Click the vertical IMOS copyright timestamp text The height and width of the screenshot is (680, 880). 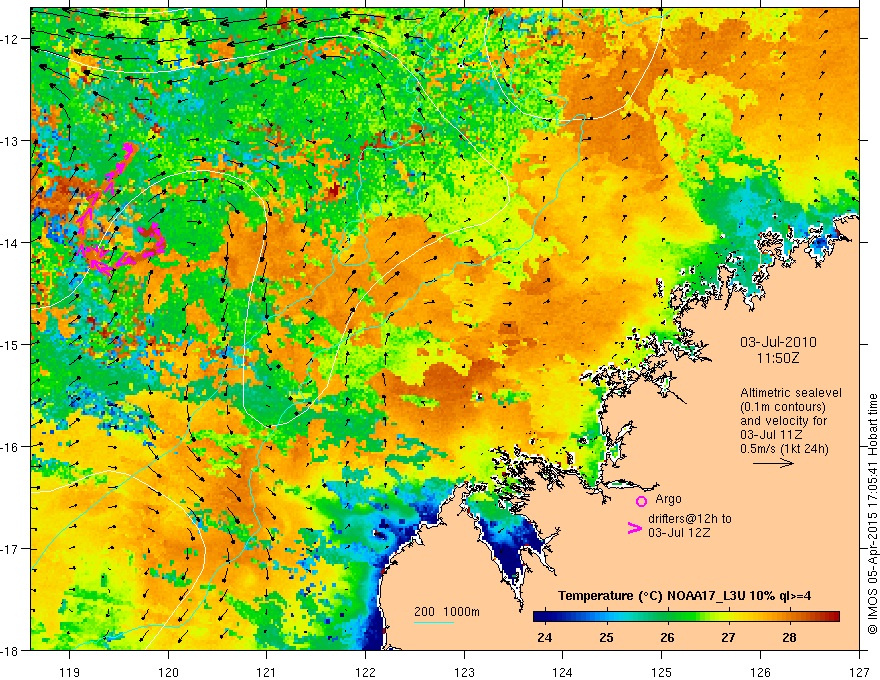(872, 514)
